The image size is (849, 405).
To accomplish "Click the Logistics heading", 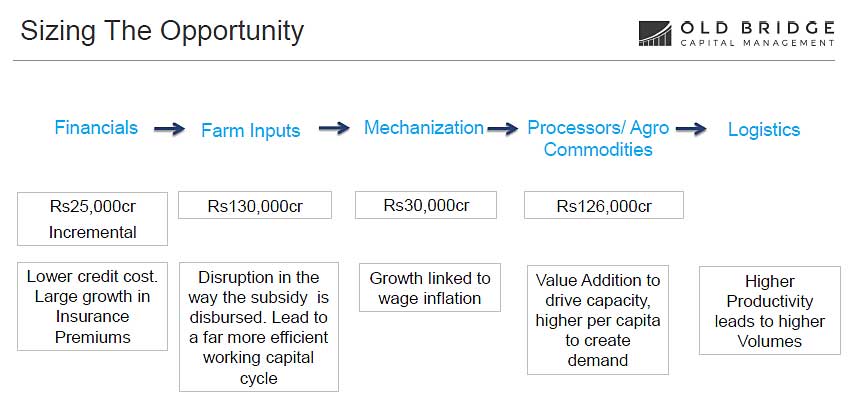I will tap(764, 129).
